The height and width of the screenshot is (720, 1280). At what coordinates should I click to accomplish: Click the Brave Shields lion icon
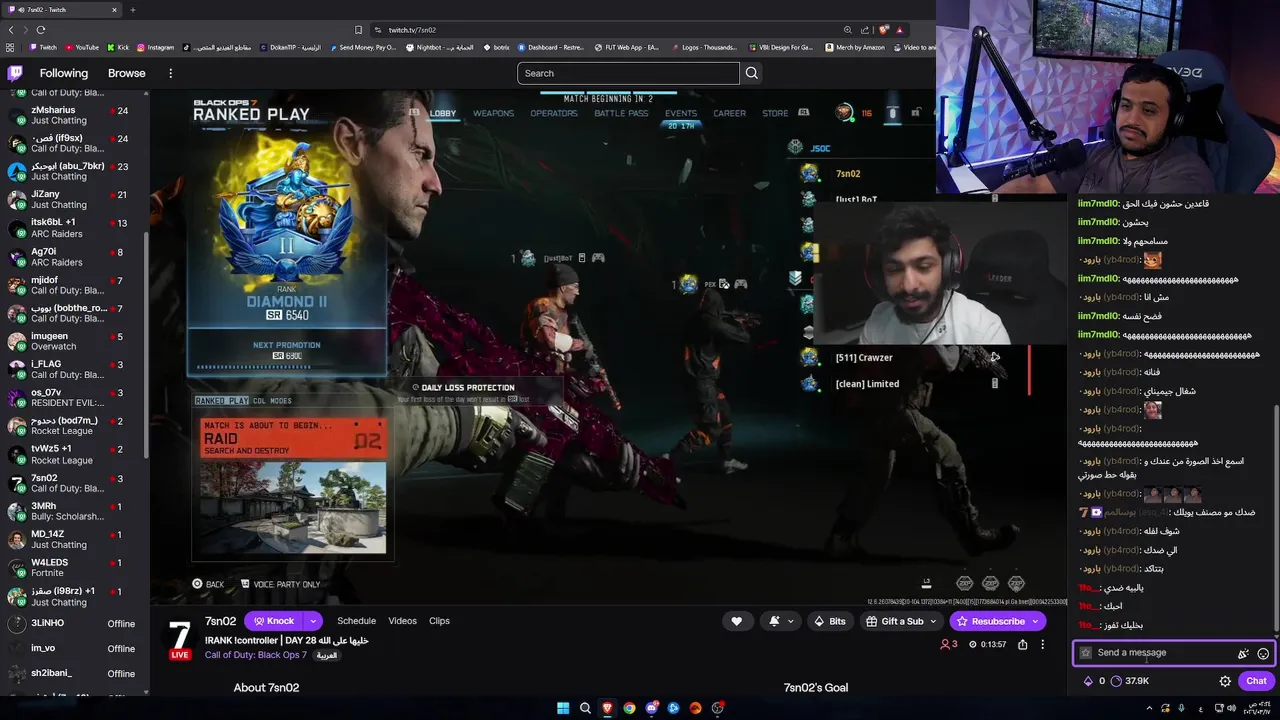click(x=884, y=30)
